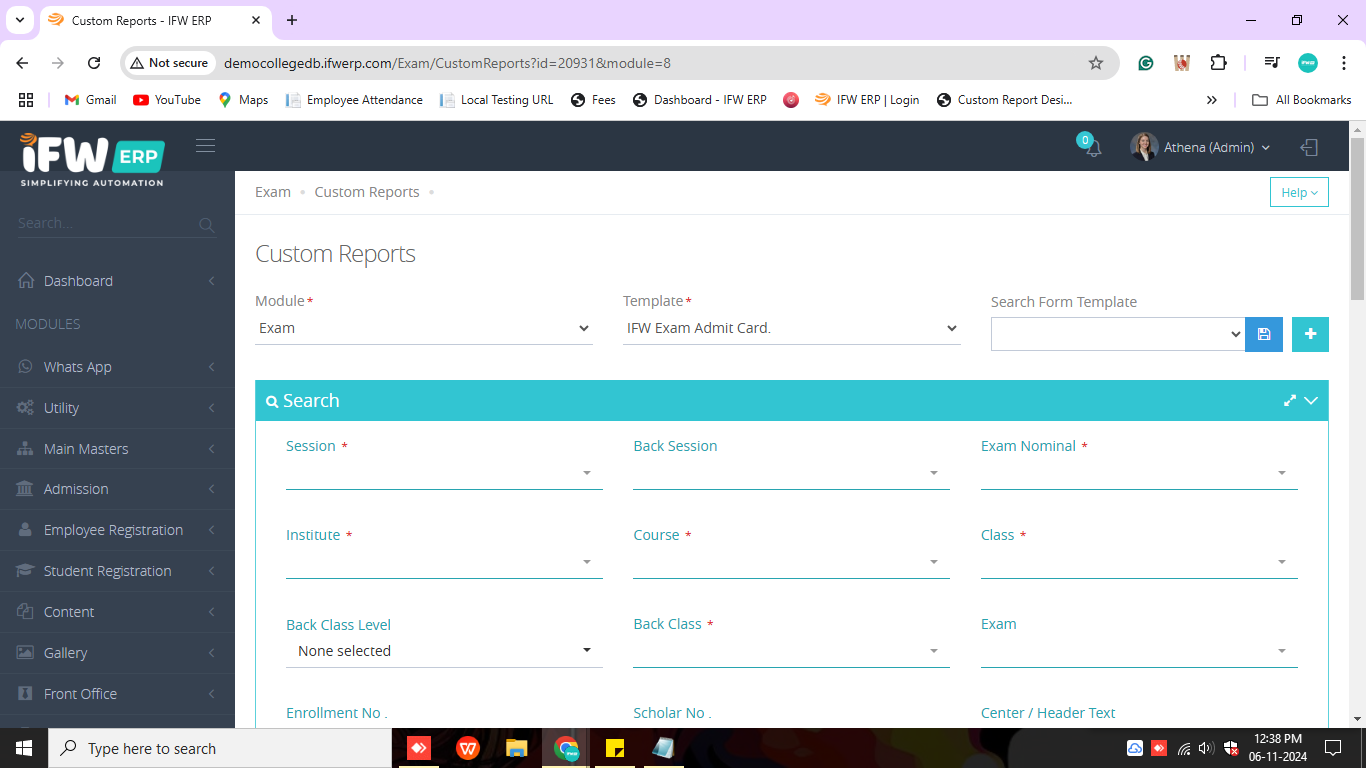Open Back Class Level None selected dropdown

444,651
